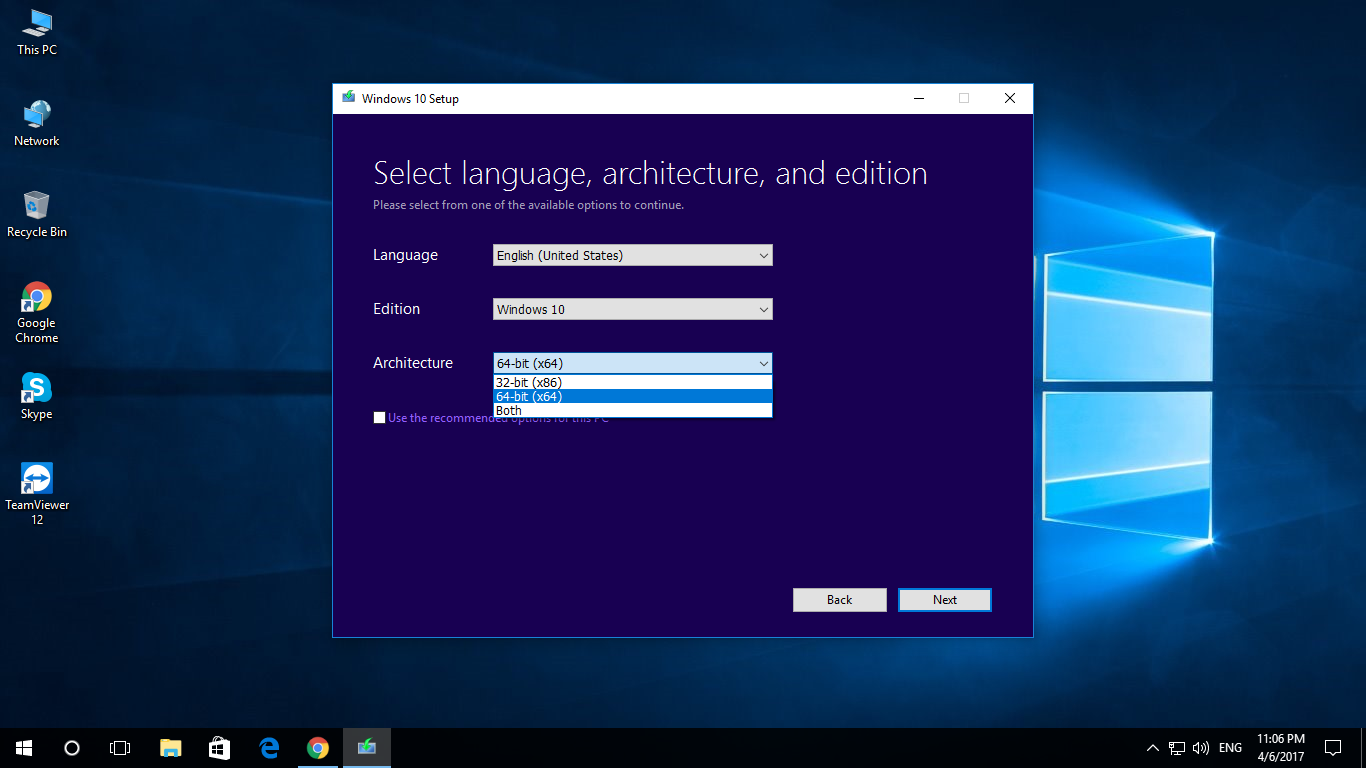Show hidden system tray icons
1366x768 pixels.
click(1152, 748)
